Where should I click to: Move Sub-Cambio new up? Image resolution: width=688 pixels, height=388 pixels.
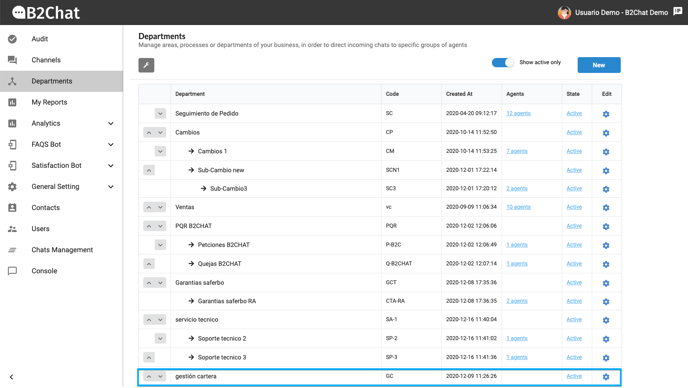tap(149, 170)
